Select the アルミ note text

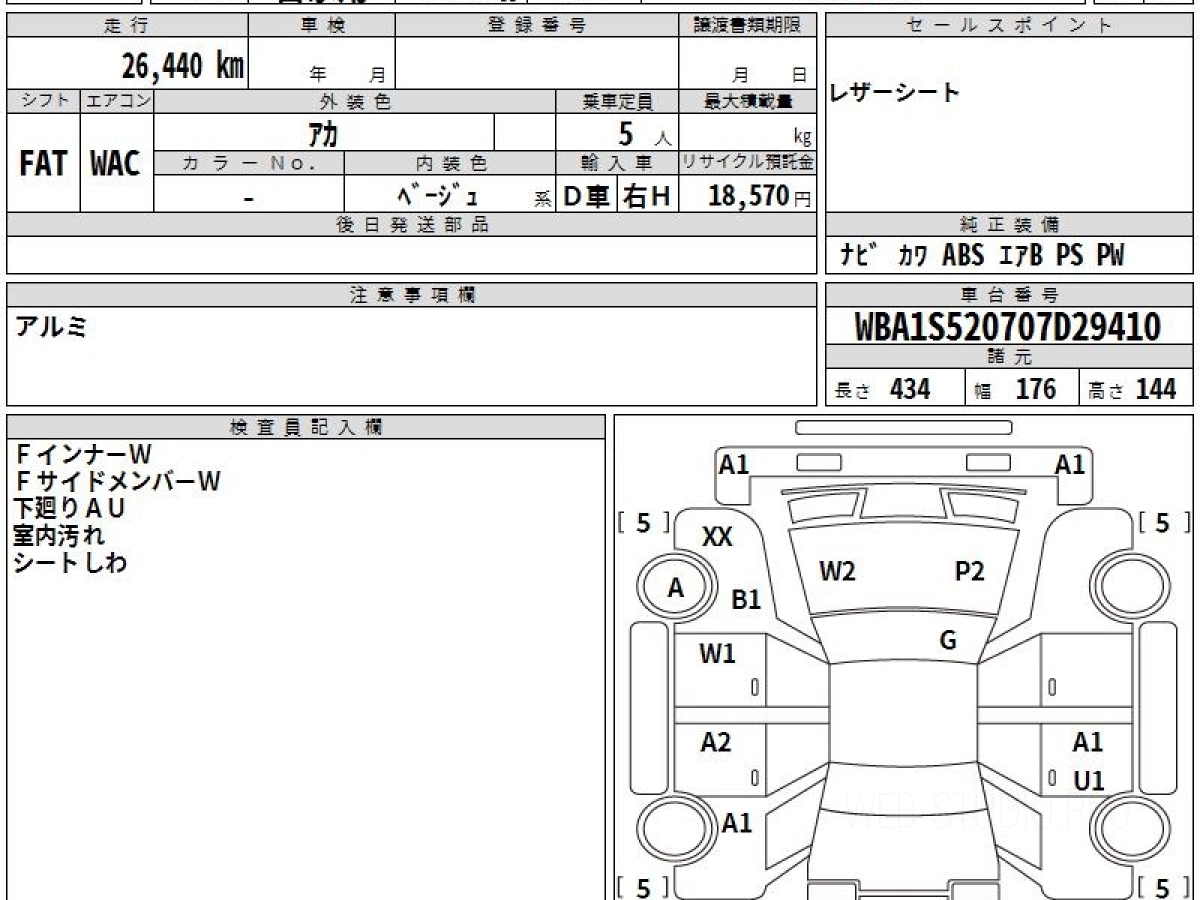click(x=50, y=325)
